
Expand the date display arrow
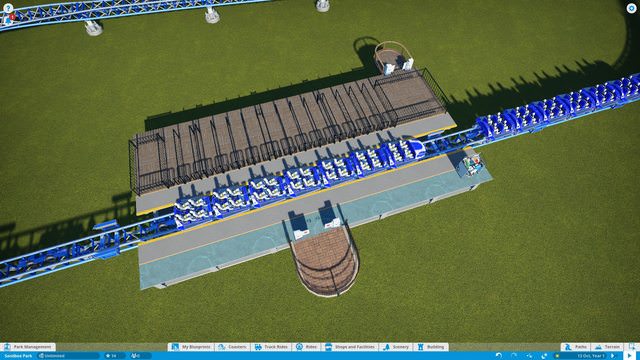tap(613, 356)
